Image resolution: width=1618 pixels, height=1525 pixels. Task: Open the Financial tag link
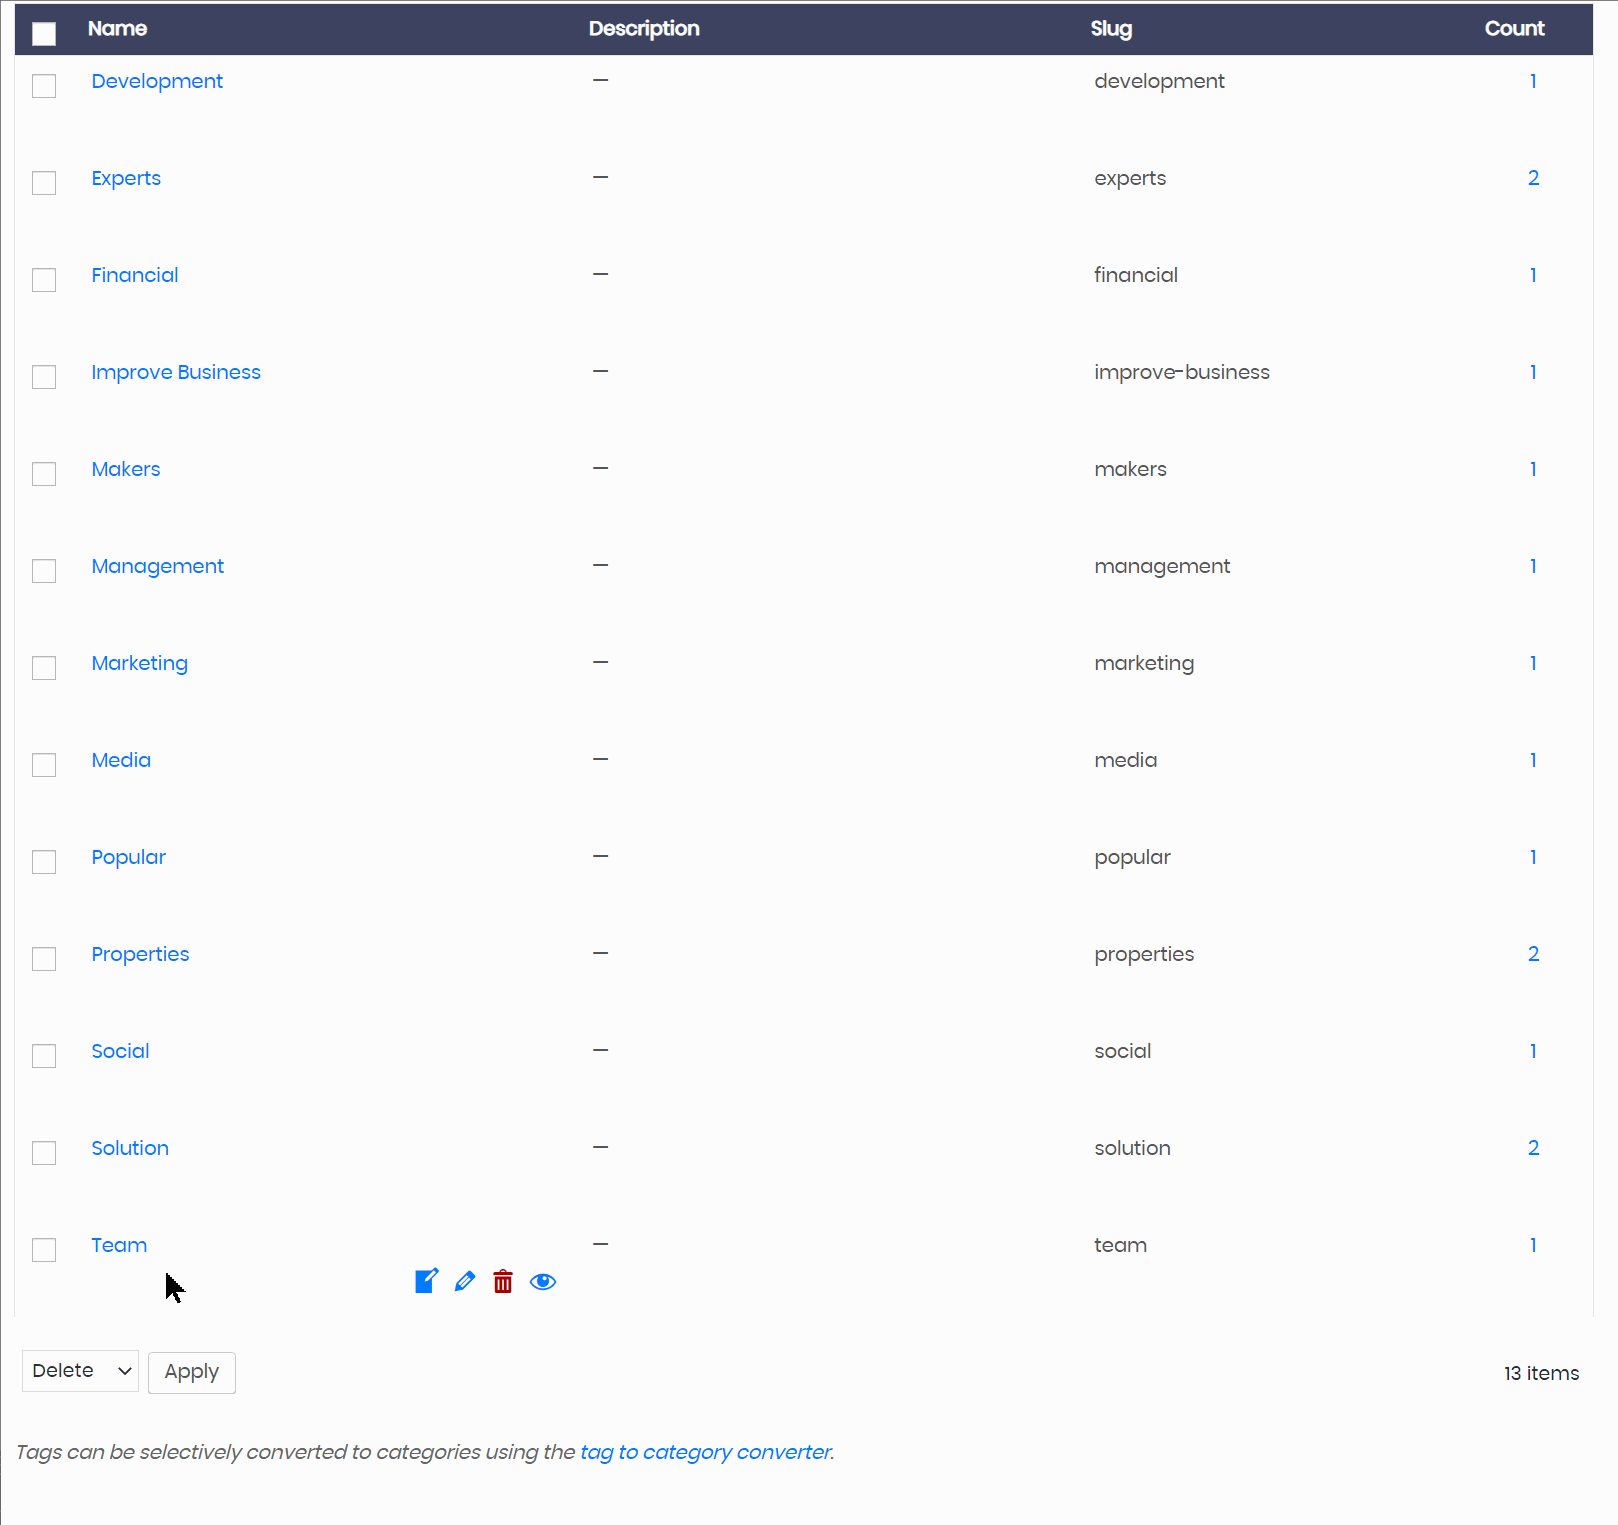click(135, 275)
